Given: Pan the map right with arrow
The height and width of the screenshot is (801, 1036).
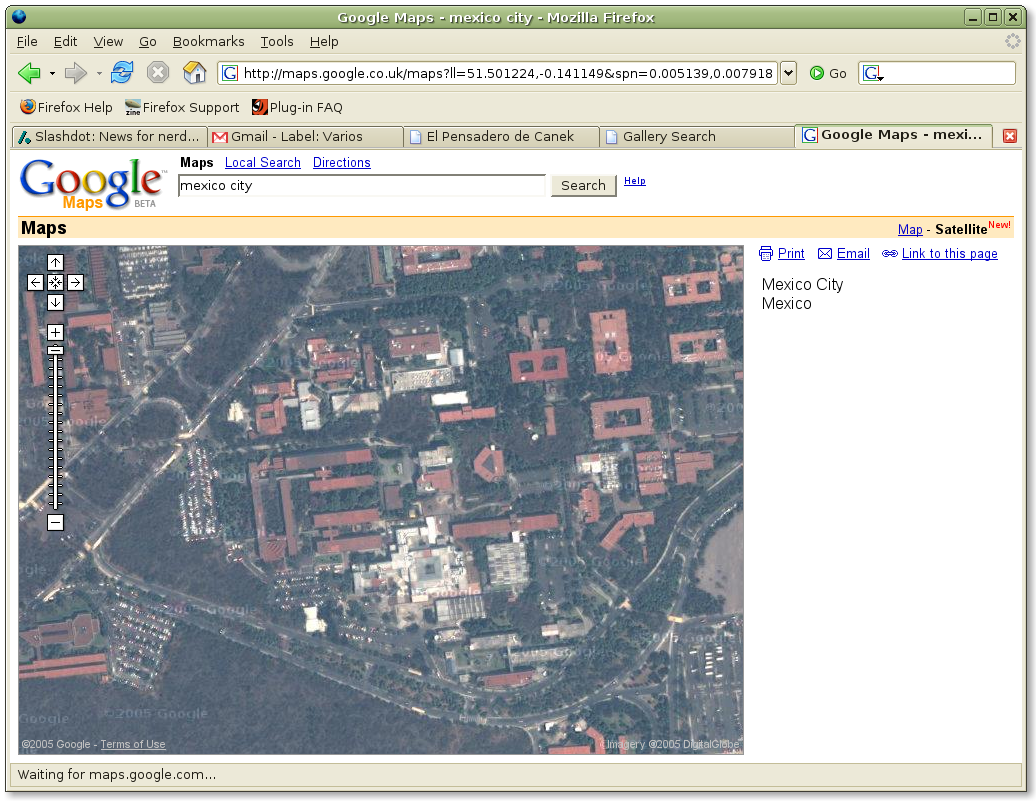Looking at the screenshot, I should coord(75,283).
